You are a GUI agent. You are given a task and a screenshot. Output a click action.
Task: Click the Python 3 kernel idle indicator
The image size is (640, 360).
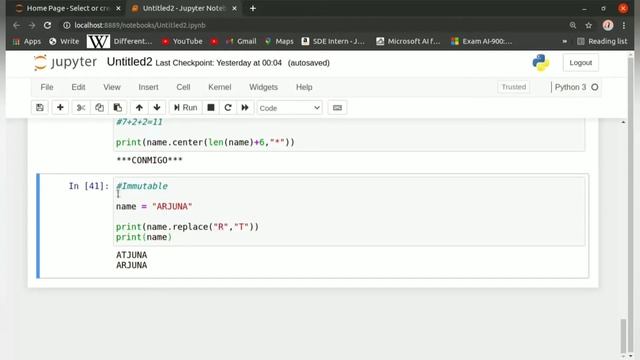[x=595, y=87]
